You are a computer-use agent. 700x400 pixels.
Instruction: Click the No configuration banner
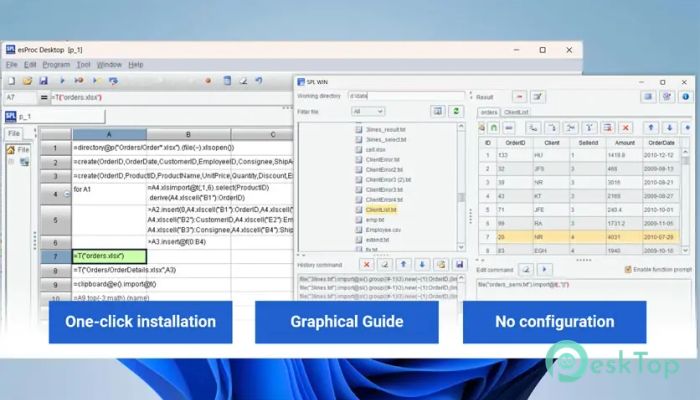(554, 322)
